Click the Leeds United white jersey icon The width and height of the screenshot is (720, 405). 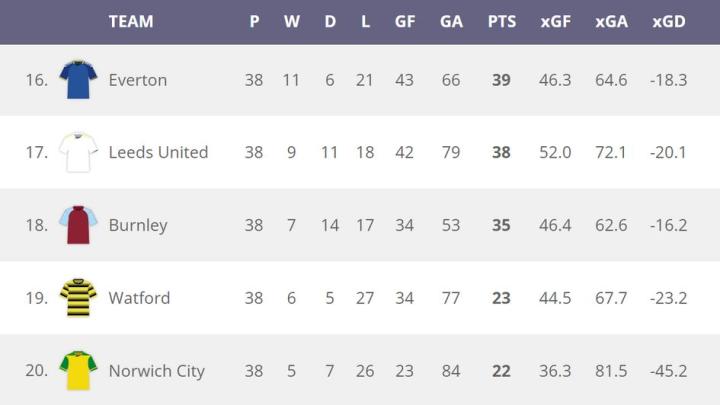pos(78,153)
